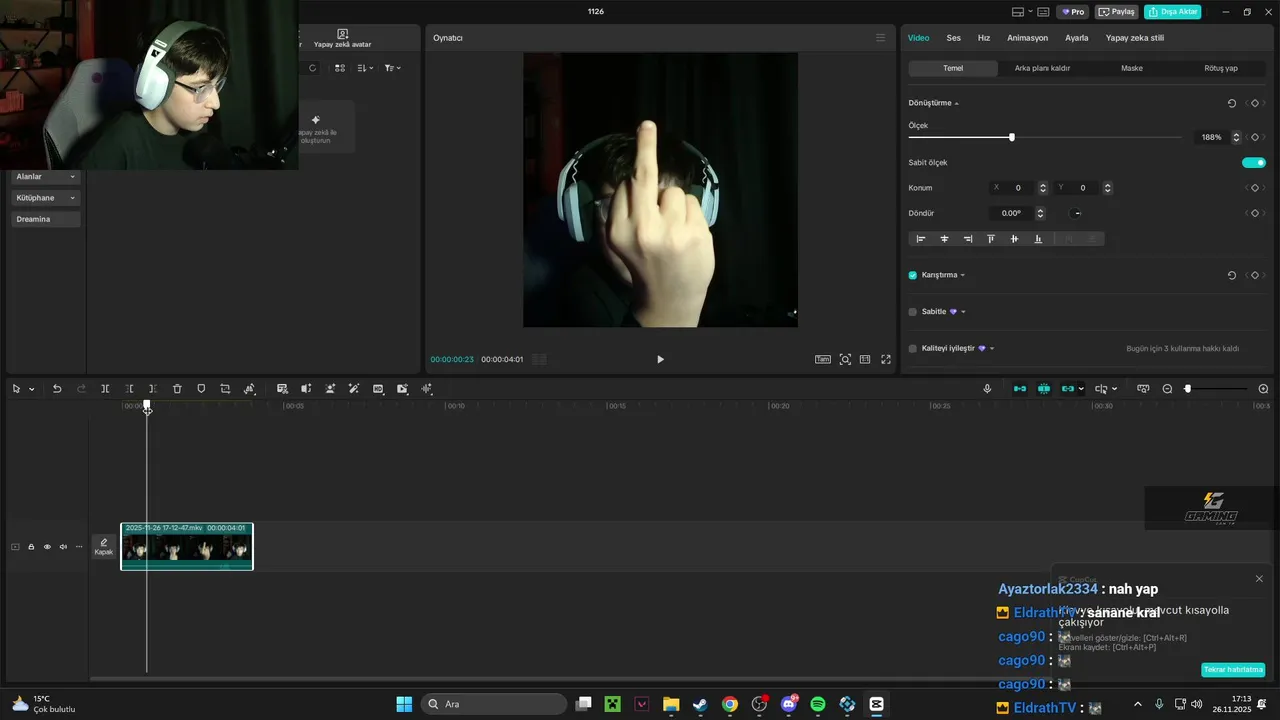Image resolution: width=1280 pixels, height=720 pixels.
Task: Click the Kapak cover edit button
Action: [x=104, y=546]
